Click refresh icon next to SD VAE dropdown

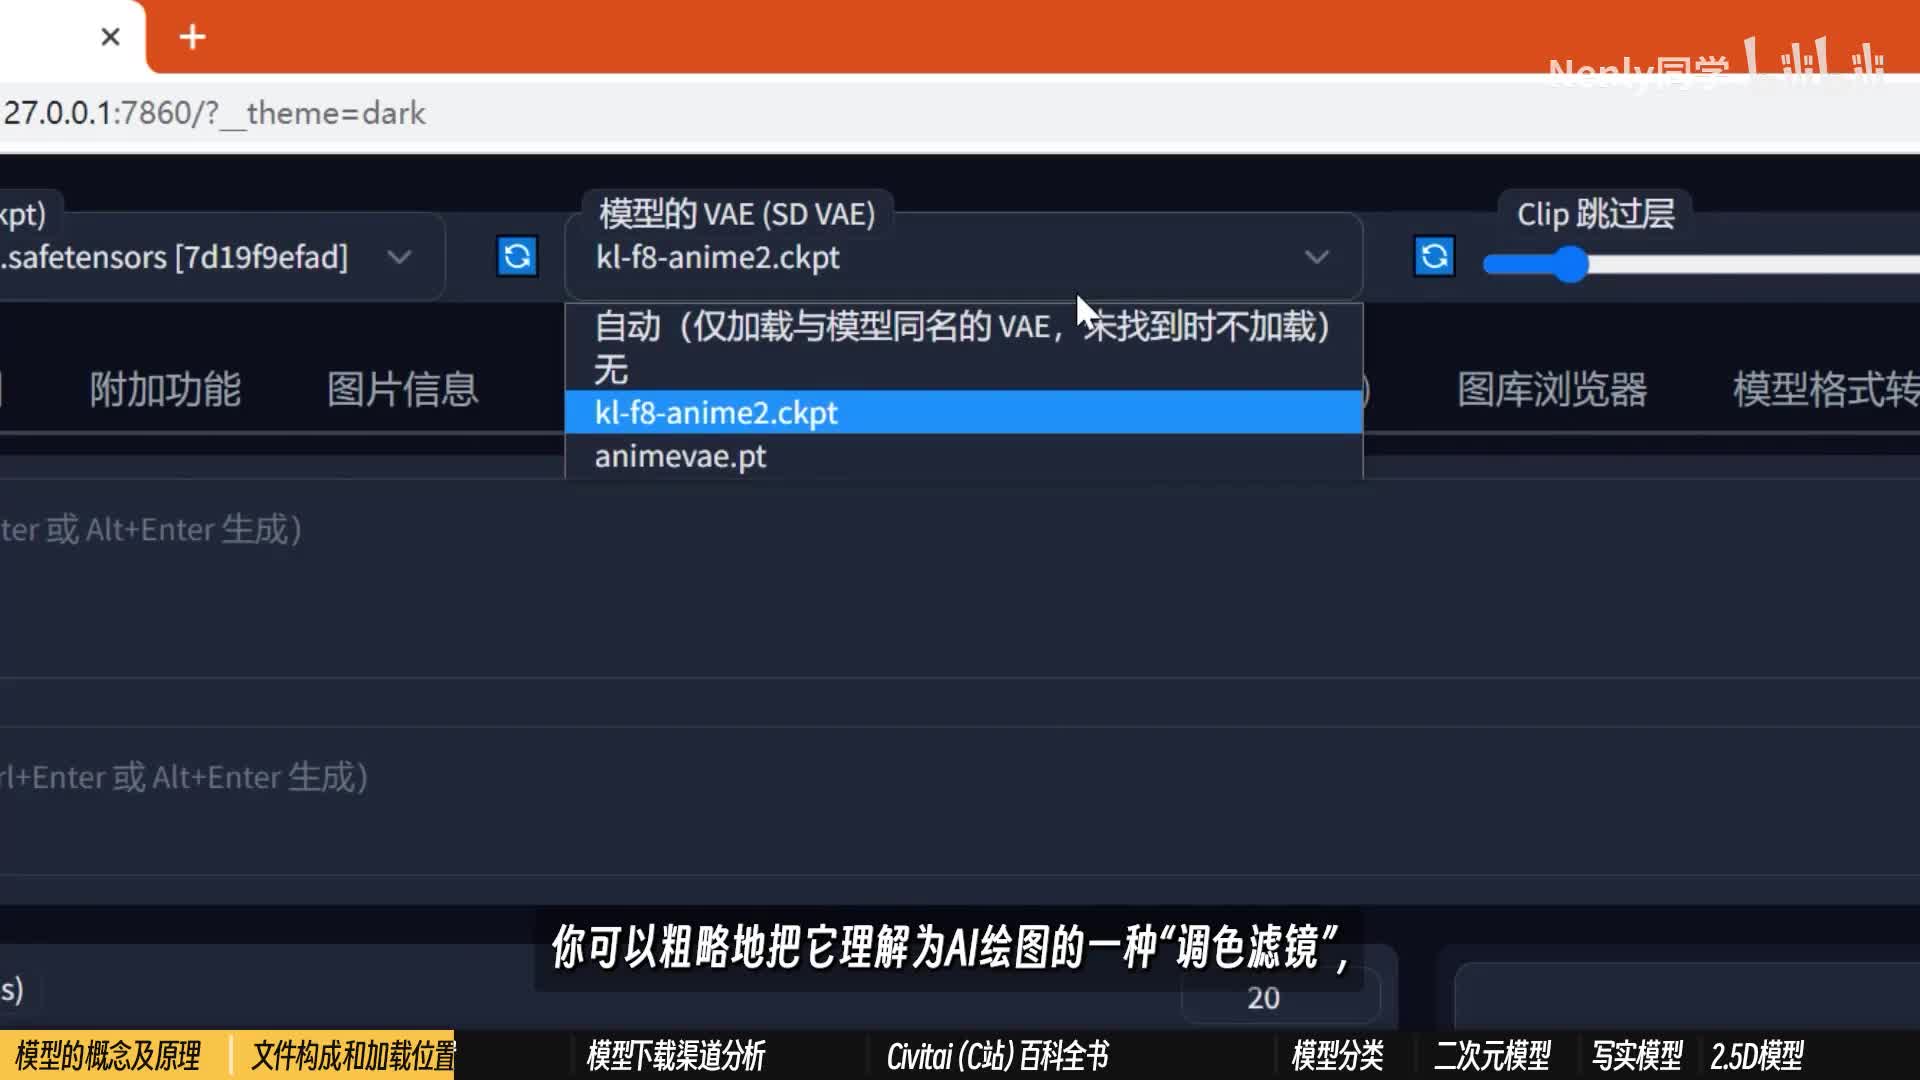[x=1434, y=257]
